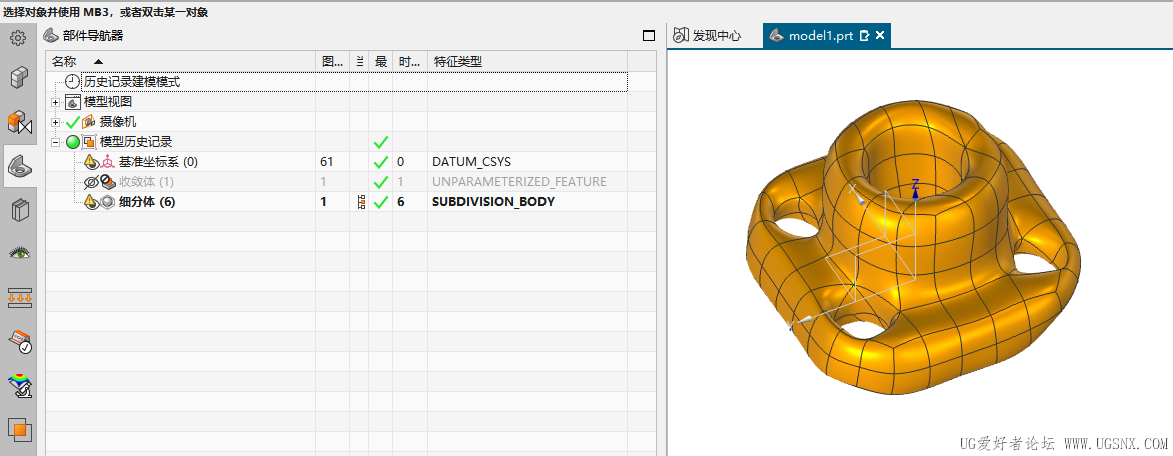1173x456 pixels.
Task: Open the rainbow microscope analysis sidebar icon
Action: pyautogui.click(x=19, y=386)
